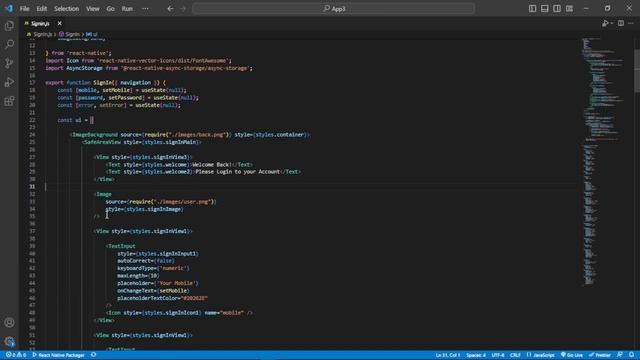
Task: Click the a1 variable breadcrumb
Action: click(x=92, y=34)
